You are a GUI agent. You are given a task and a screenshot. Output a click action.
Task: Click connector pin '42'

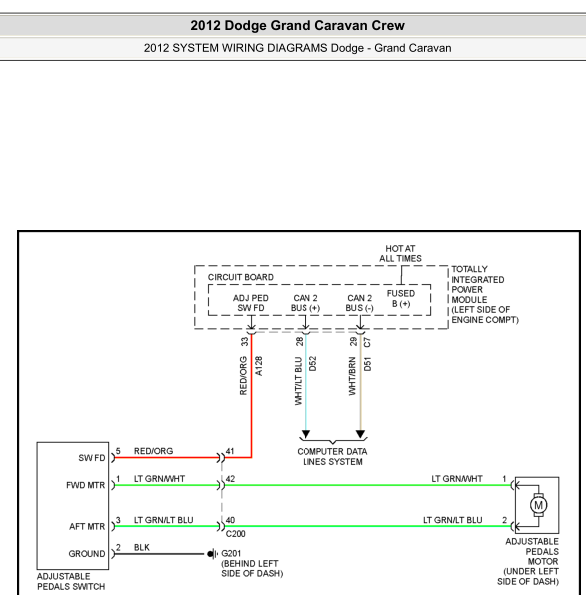tap(230, 479)
